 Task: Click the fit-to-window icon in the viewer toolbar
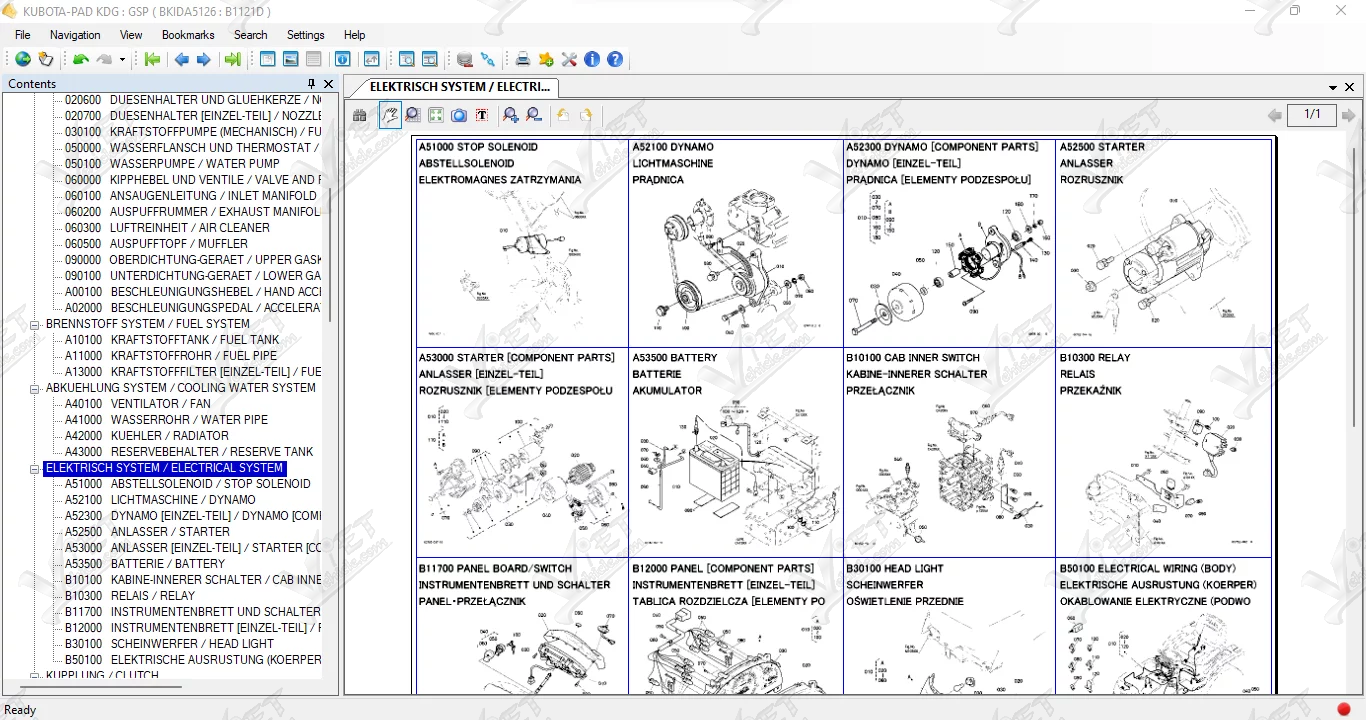[x=436, y=116]
